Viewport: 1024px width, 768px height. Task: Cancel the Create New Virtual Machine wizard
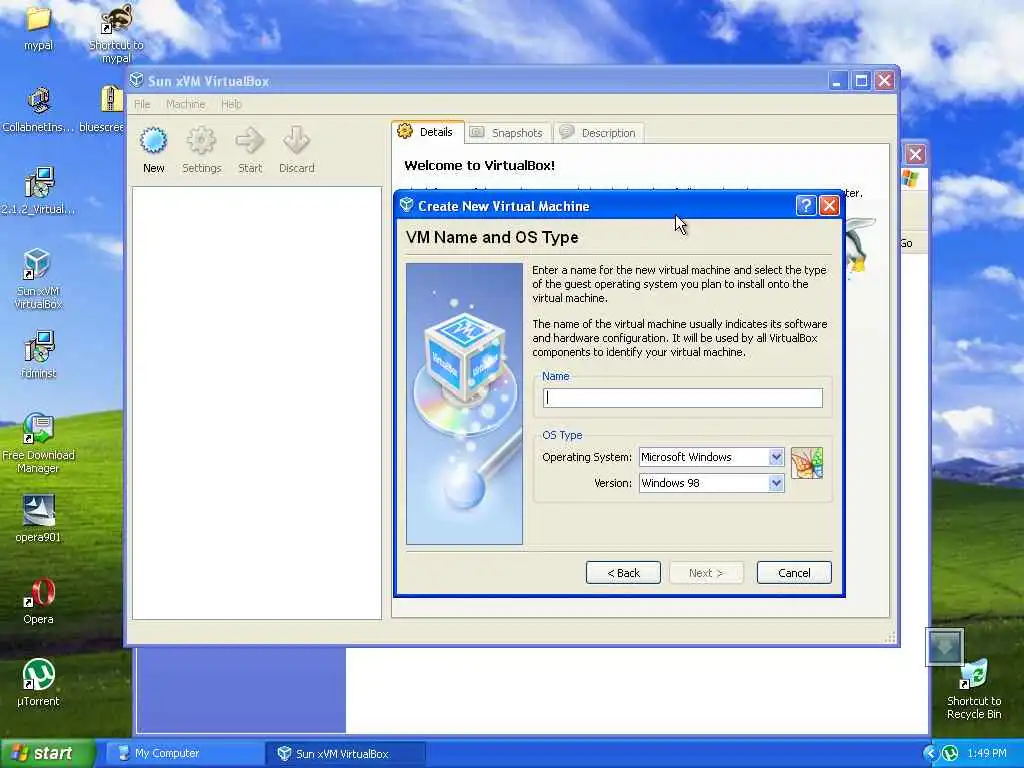pyautogui.click(x=794, y=573)
